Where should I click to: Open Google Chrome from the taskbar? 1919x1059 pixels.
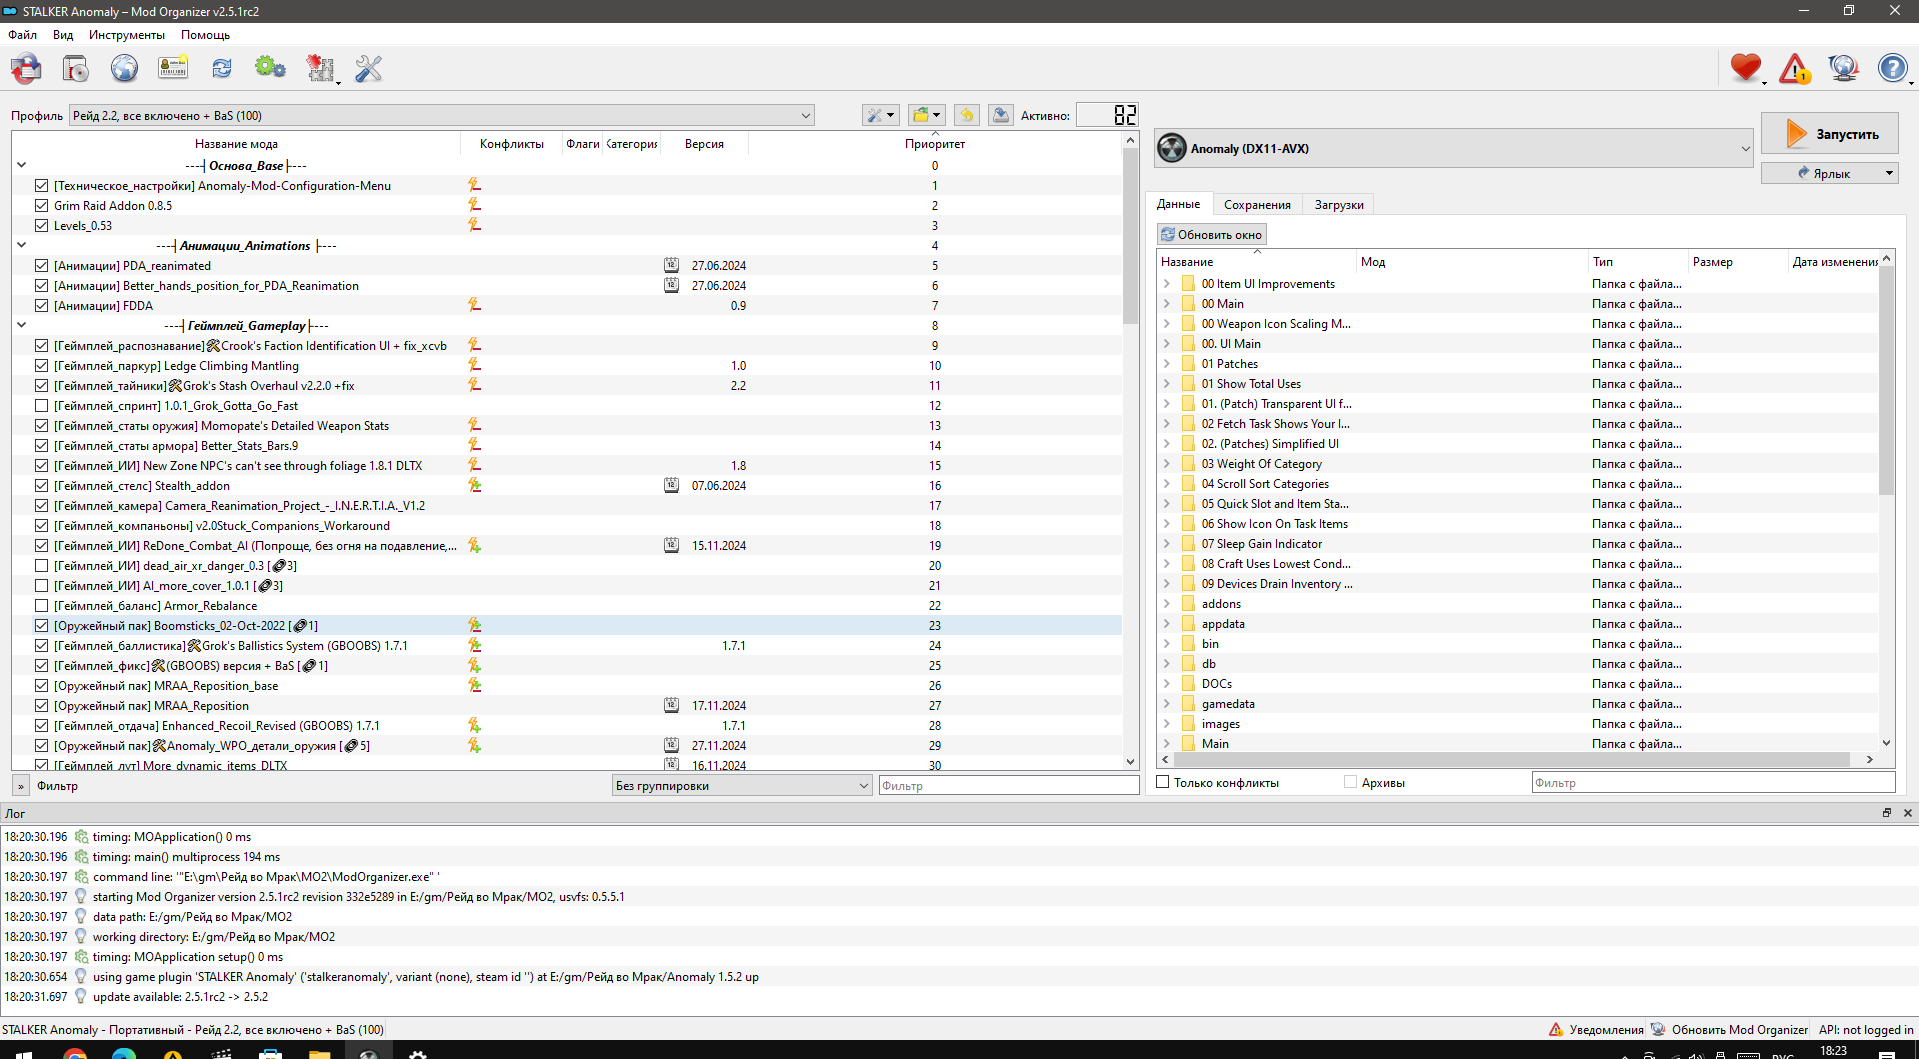75,1054
